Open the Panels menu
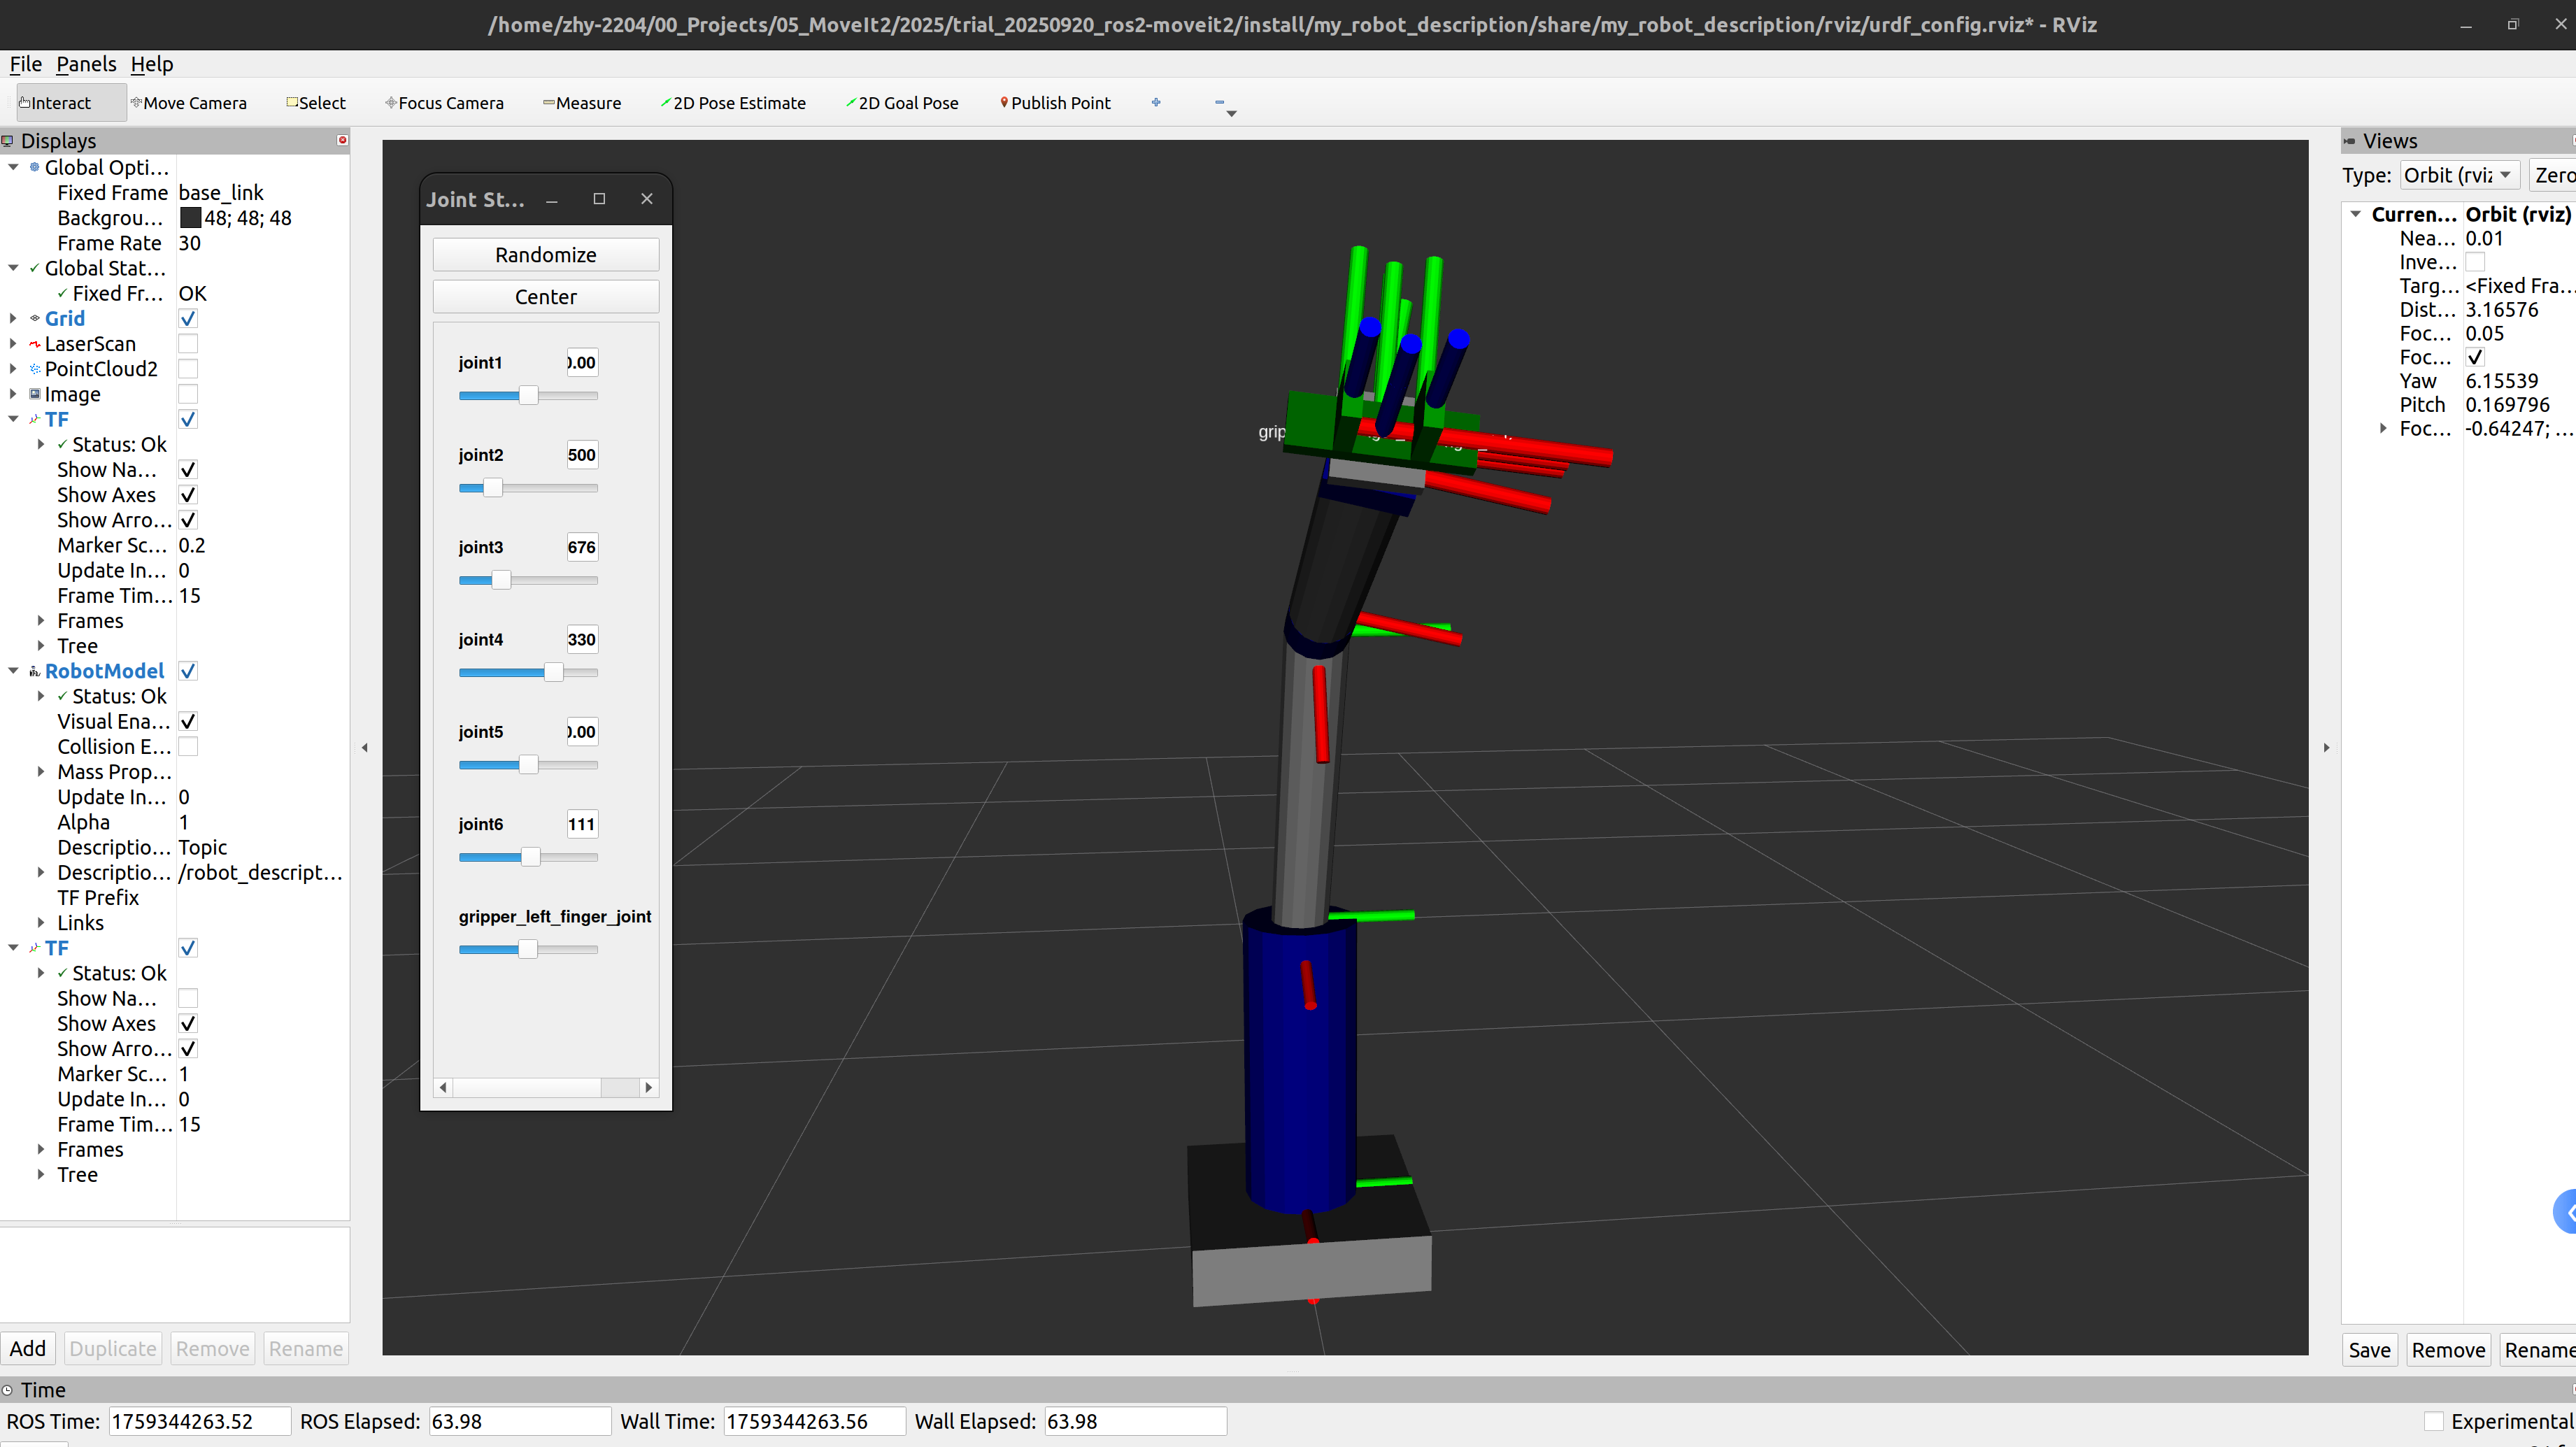This screenshot has width=2576, height=1447. point(86,64)
